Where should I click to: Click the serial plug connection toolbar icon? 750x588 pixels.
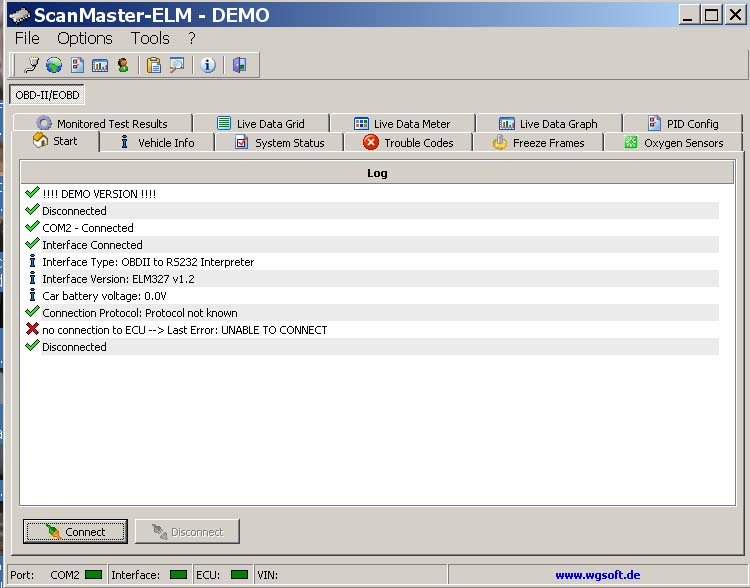pyautogui.click(x=32, y=65)
